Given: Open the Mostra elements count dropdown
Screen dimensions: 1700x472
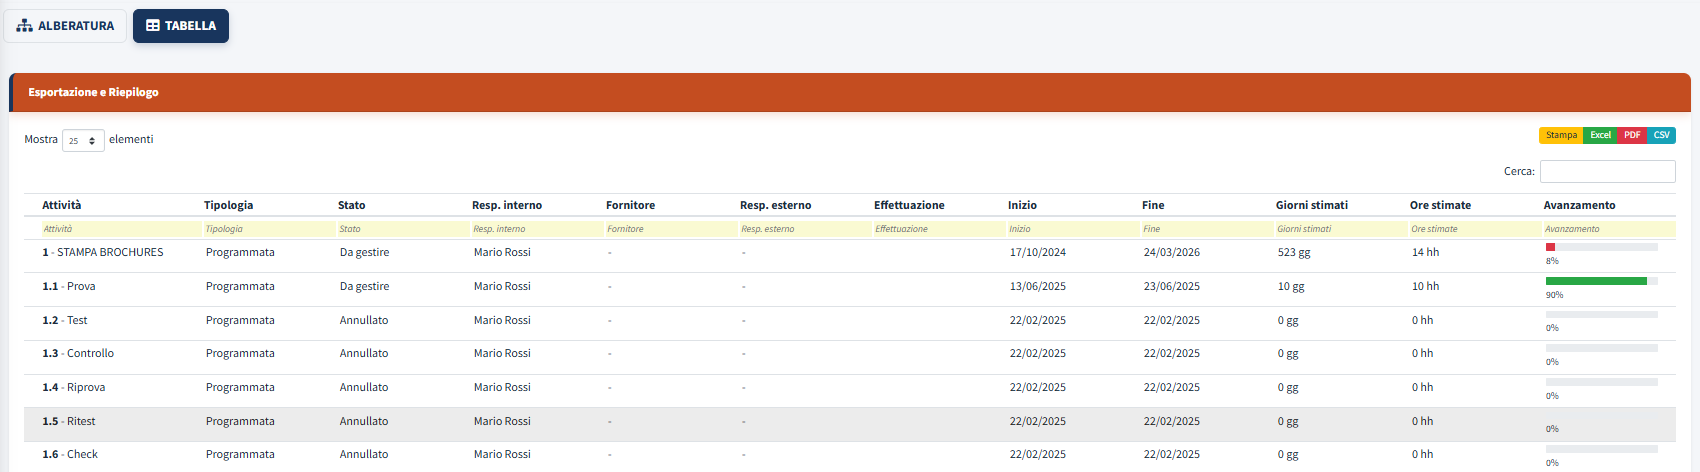Looking at the screenshot, I should 83,141.
